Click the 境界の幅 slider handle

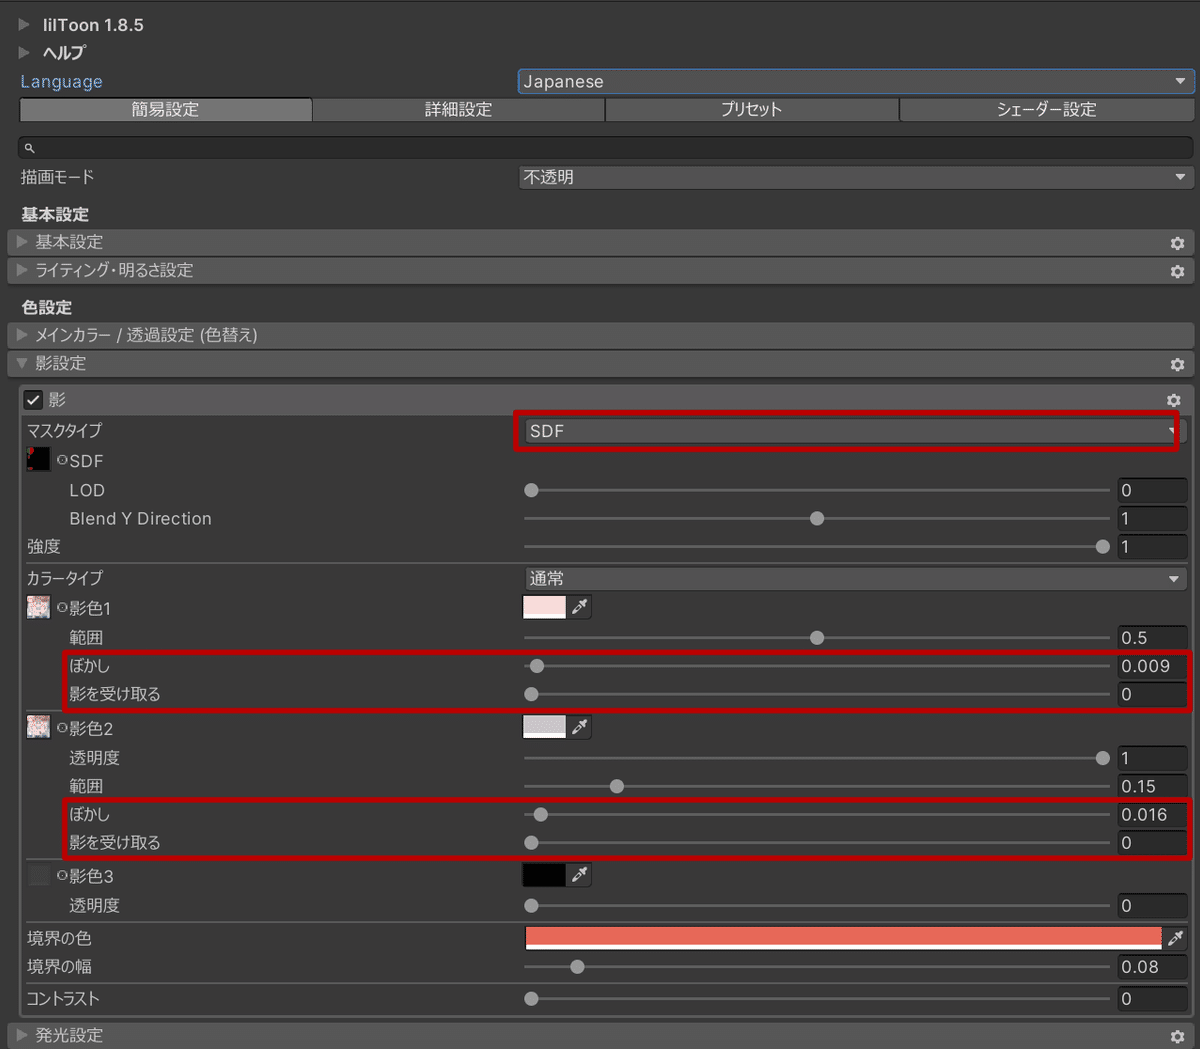click(577, 967)
